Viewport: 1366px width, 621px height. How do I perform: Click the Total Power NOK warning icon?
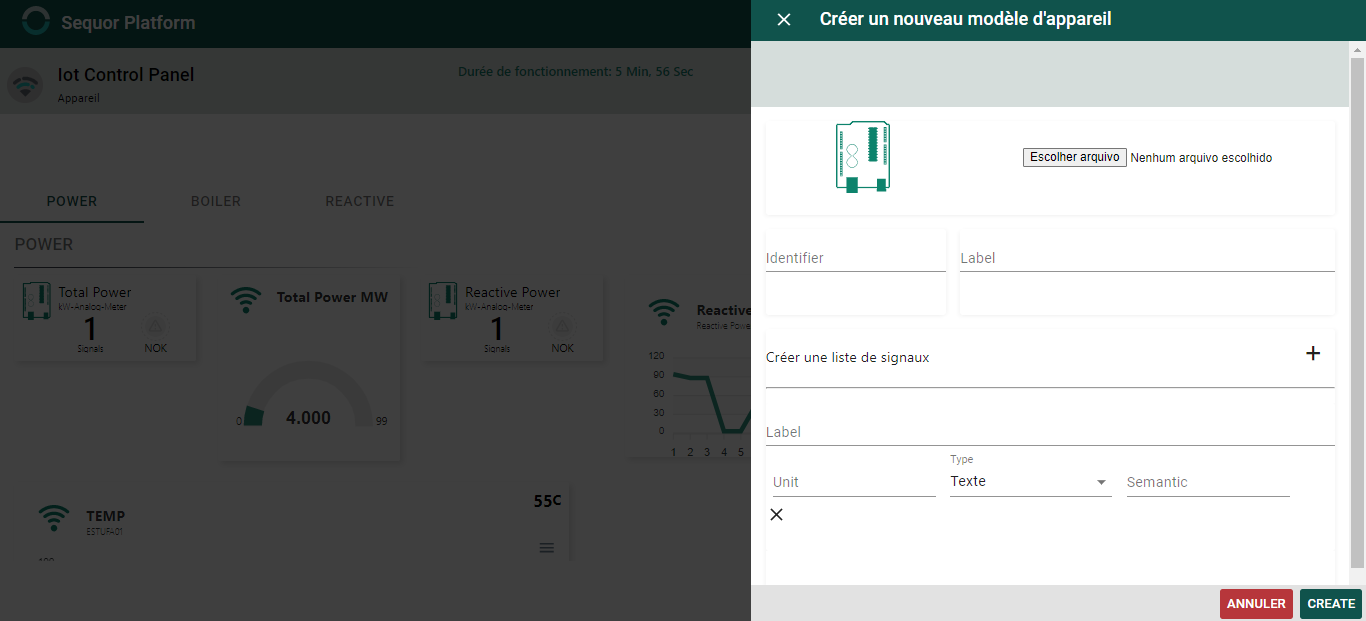click(155, 326)
